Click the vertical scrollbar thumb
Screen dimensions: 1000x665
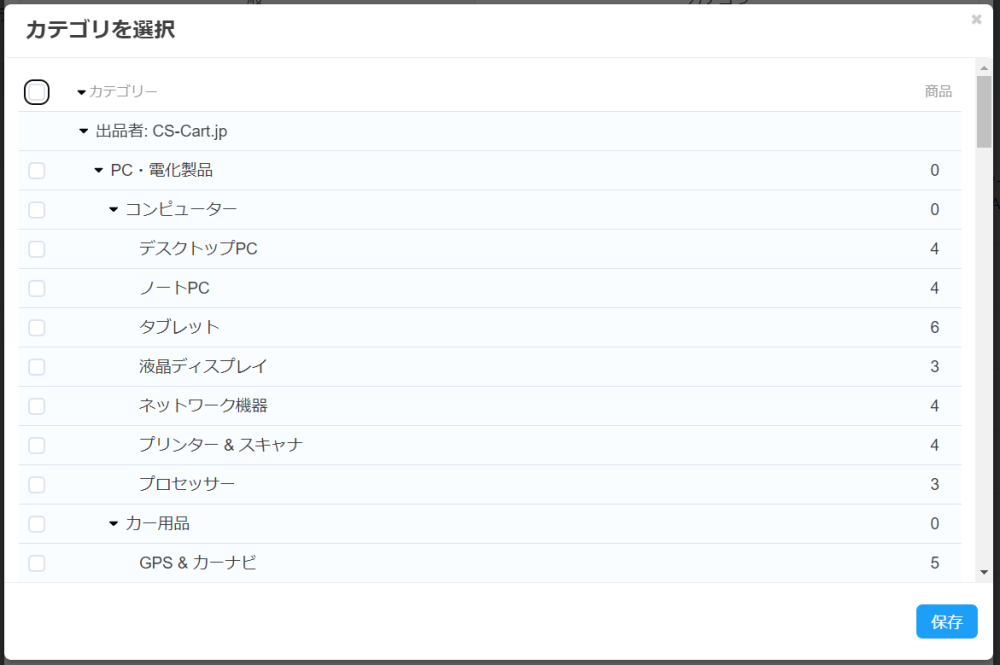coord(984,112)
